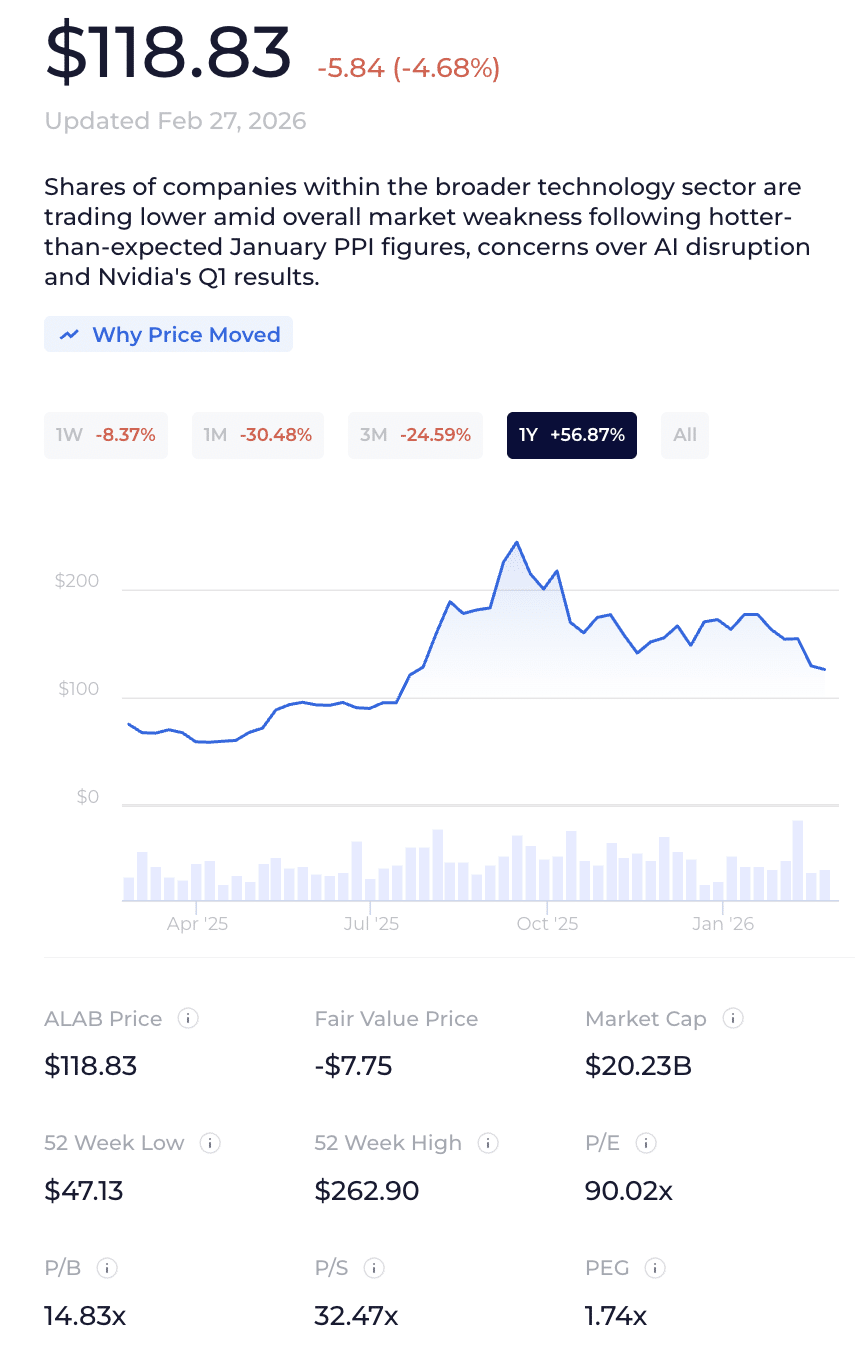Open info tooltip for 52 Week High
This screenshot has height=1360, width=868.
pos(488,1143)
